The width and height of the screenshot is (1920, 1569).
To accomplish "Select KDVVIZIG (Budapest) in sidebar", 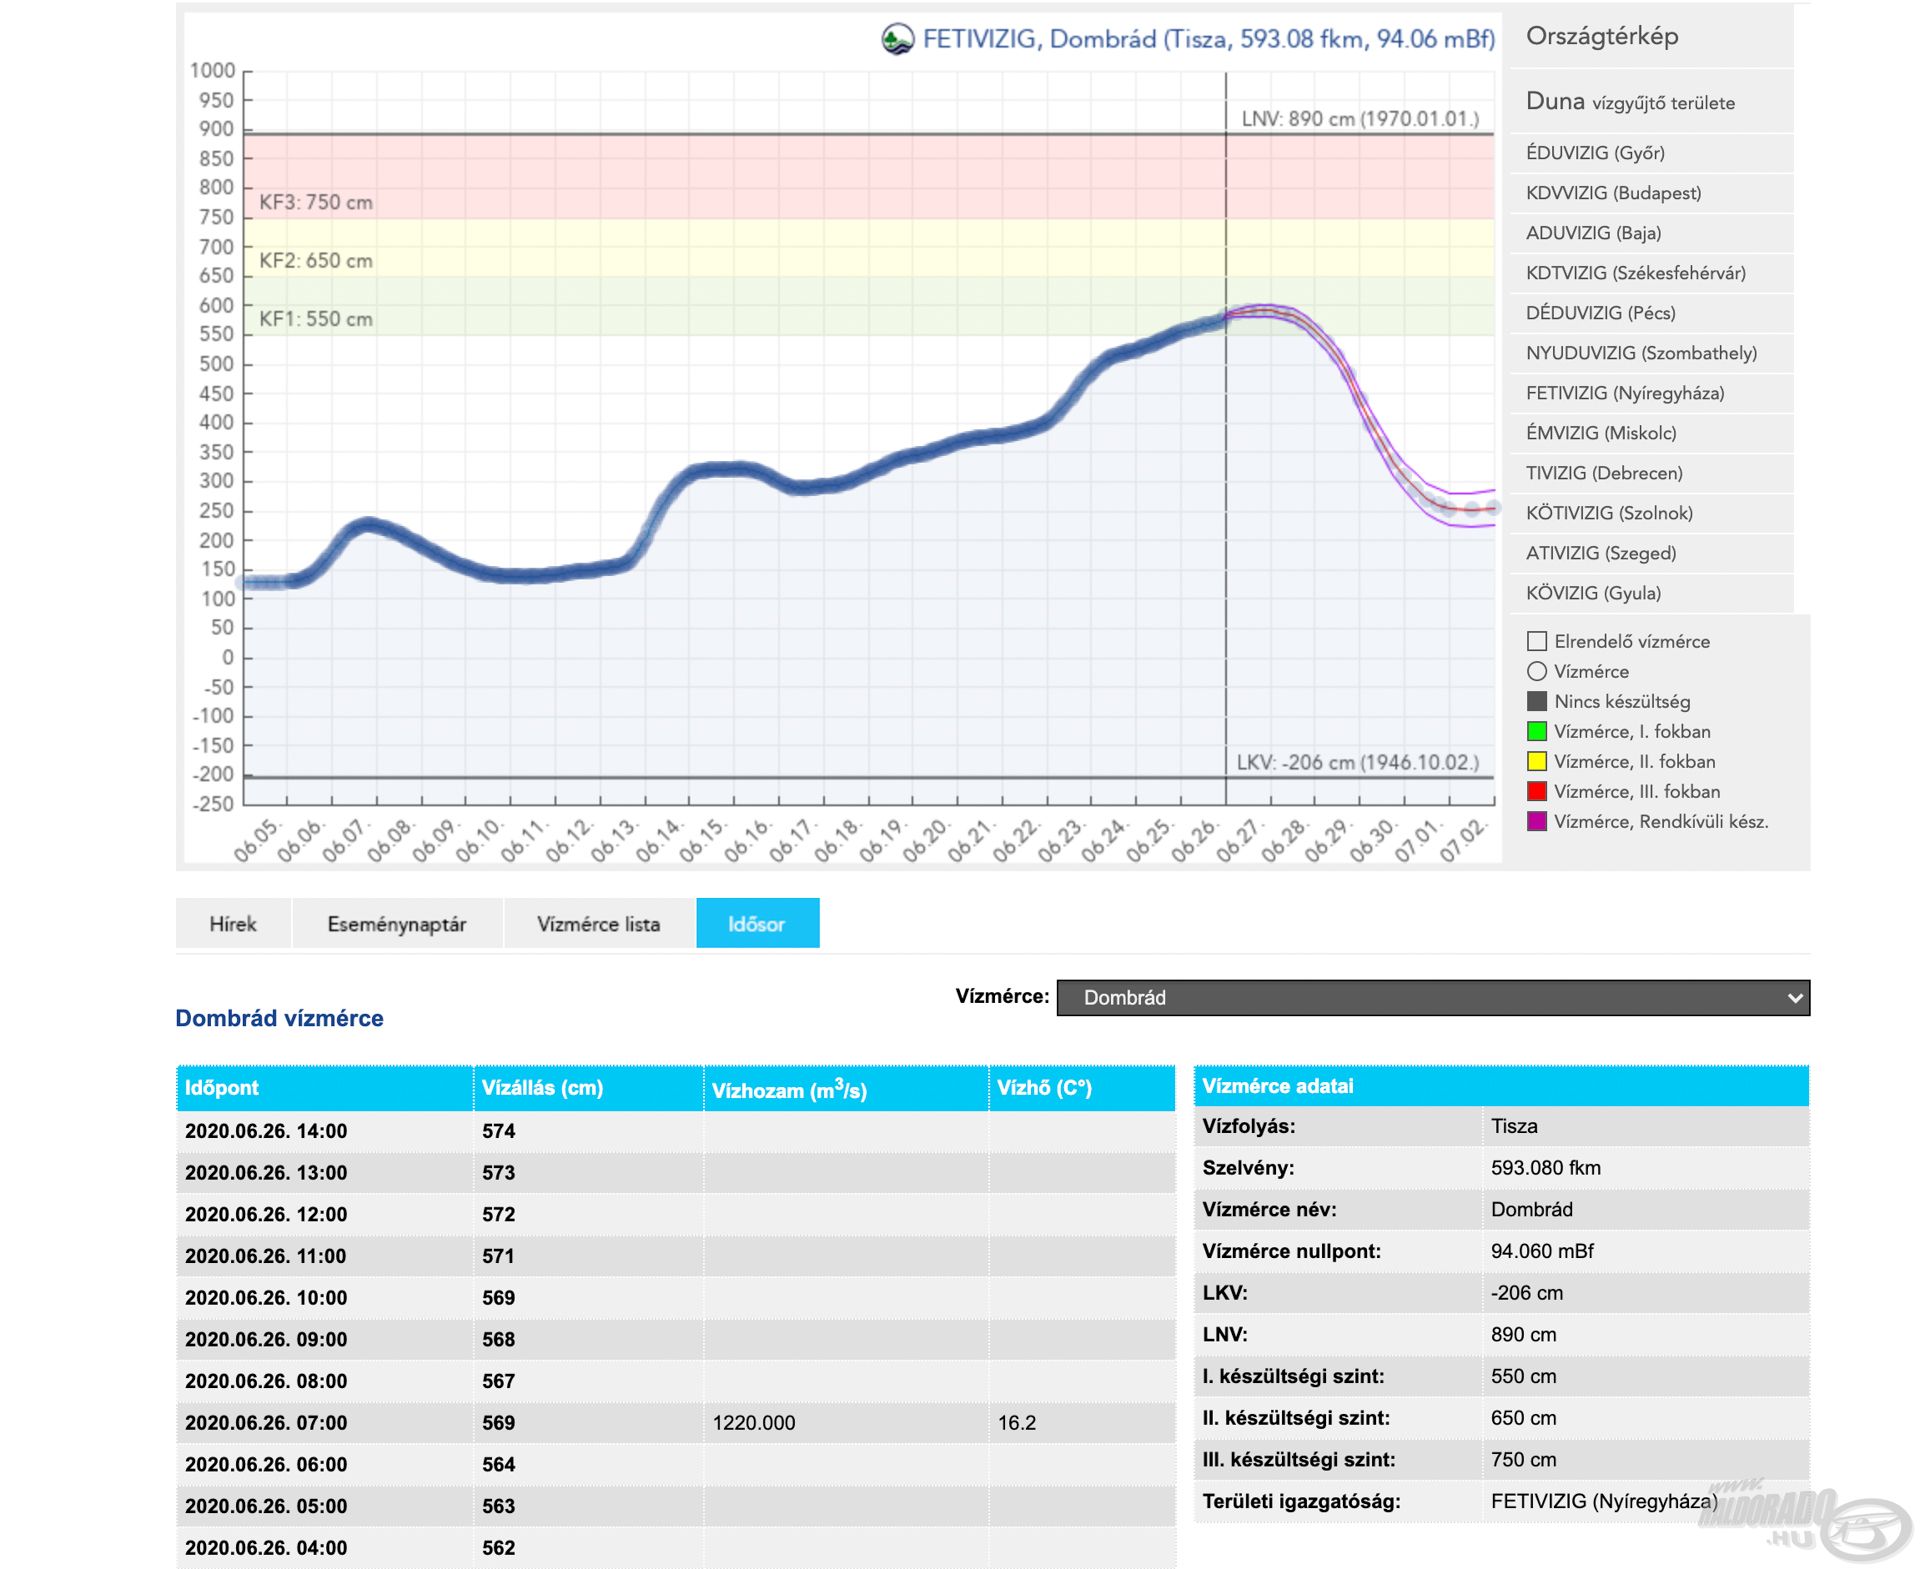I will (1613, 193).
